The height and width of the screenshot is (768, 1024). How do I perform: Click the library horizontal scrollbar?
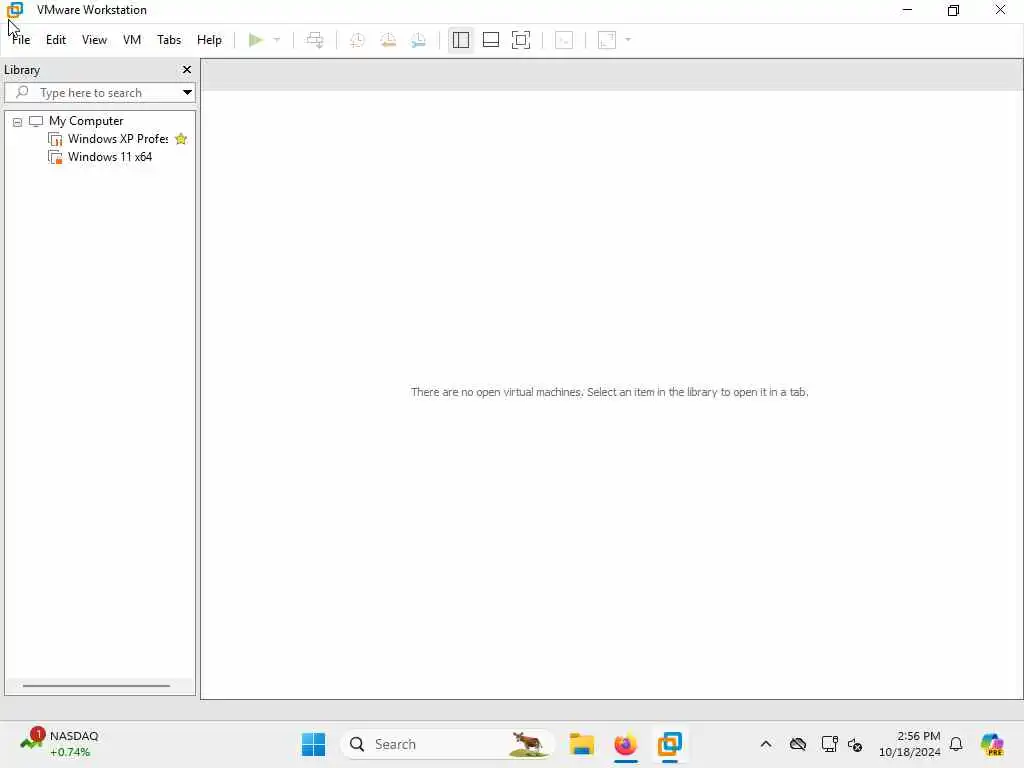(96, 686)
